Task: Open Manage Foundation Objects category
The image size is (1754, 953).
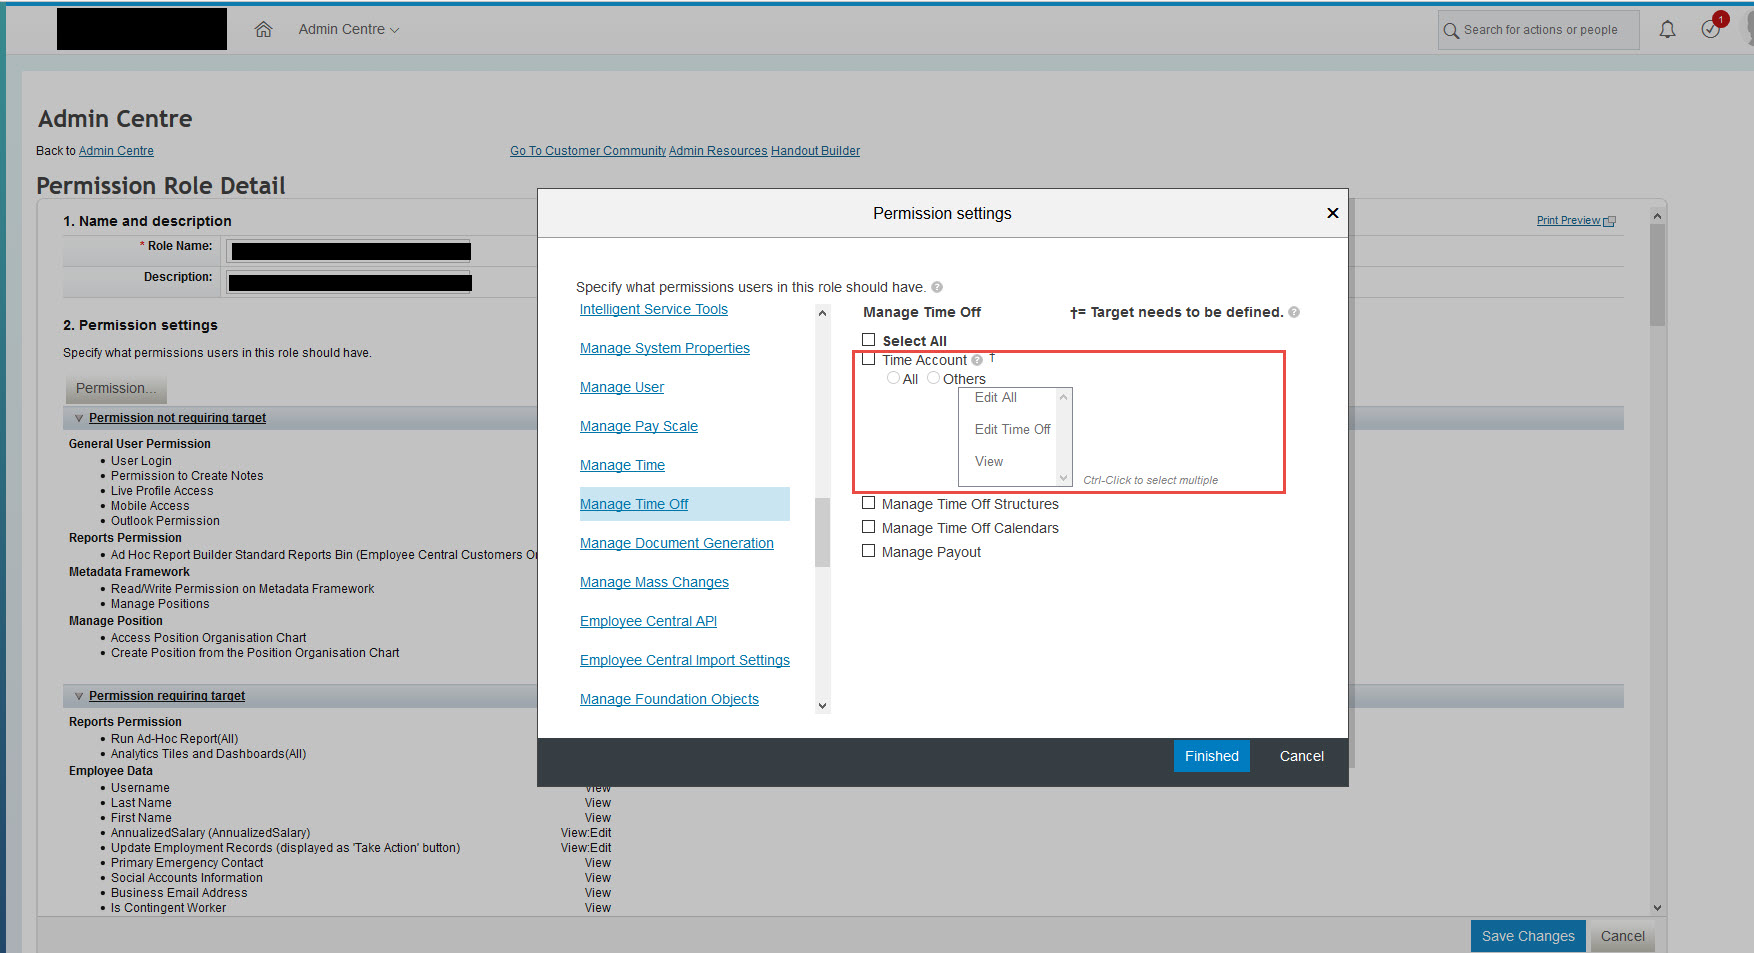Action: 669,699
